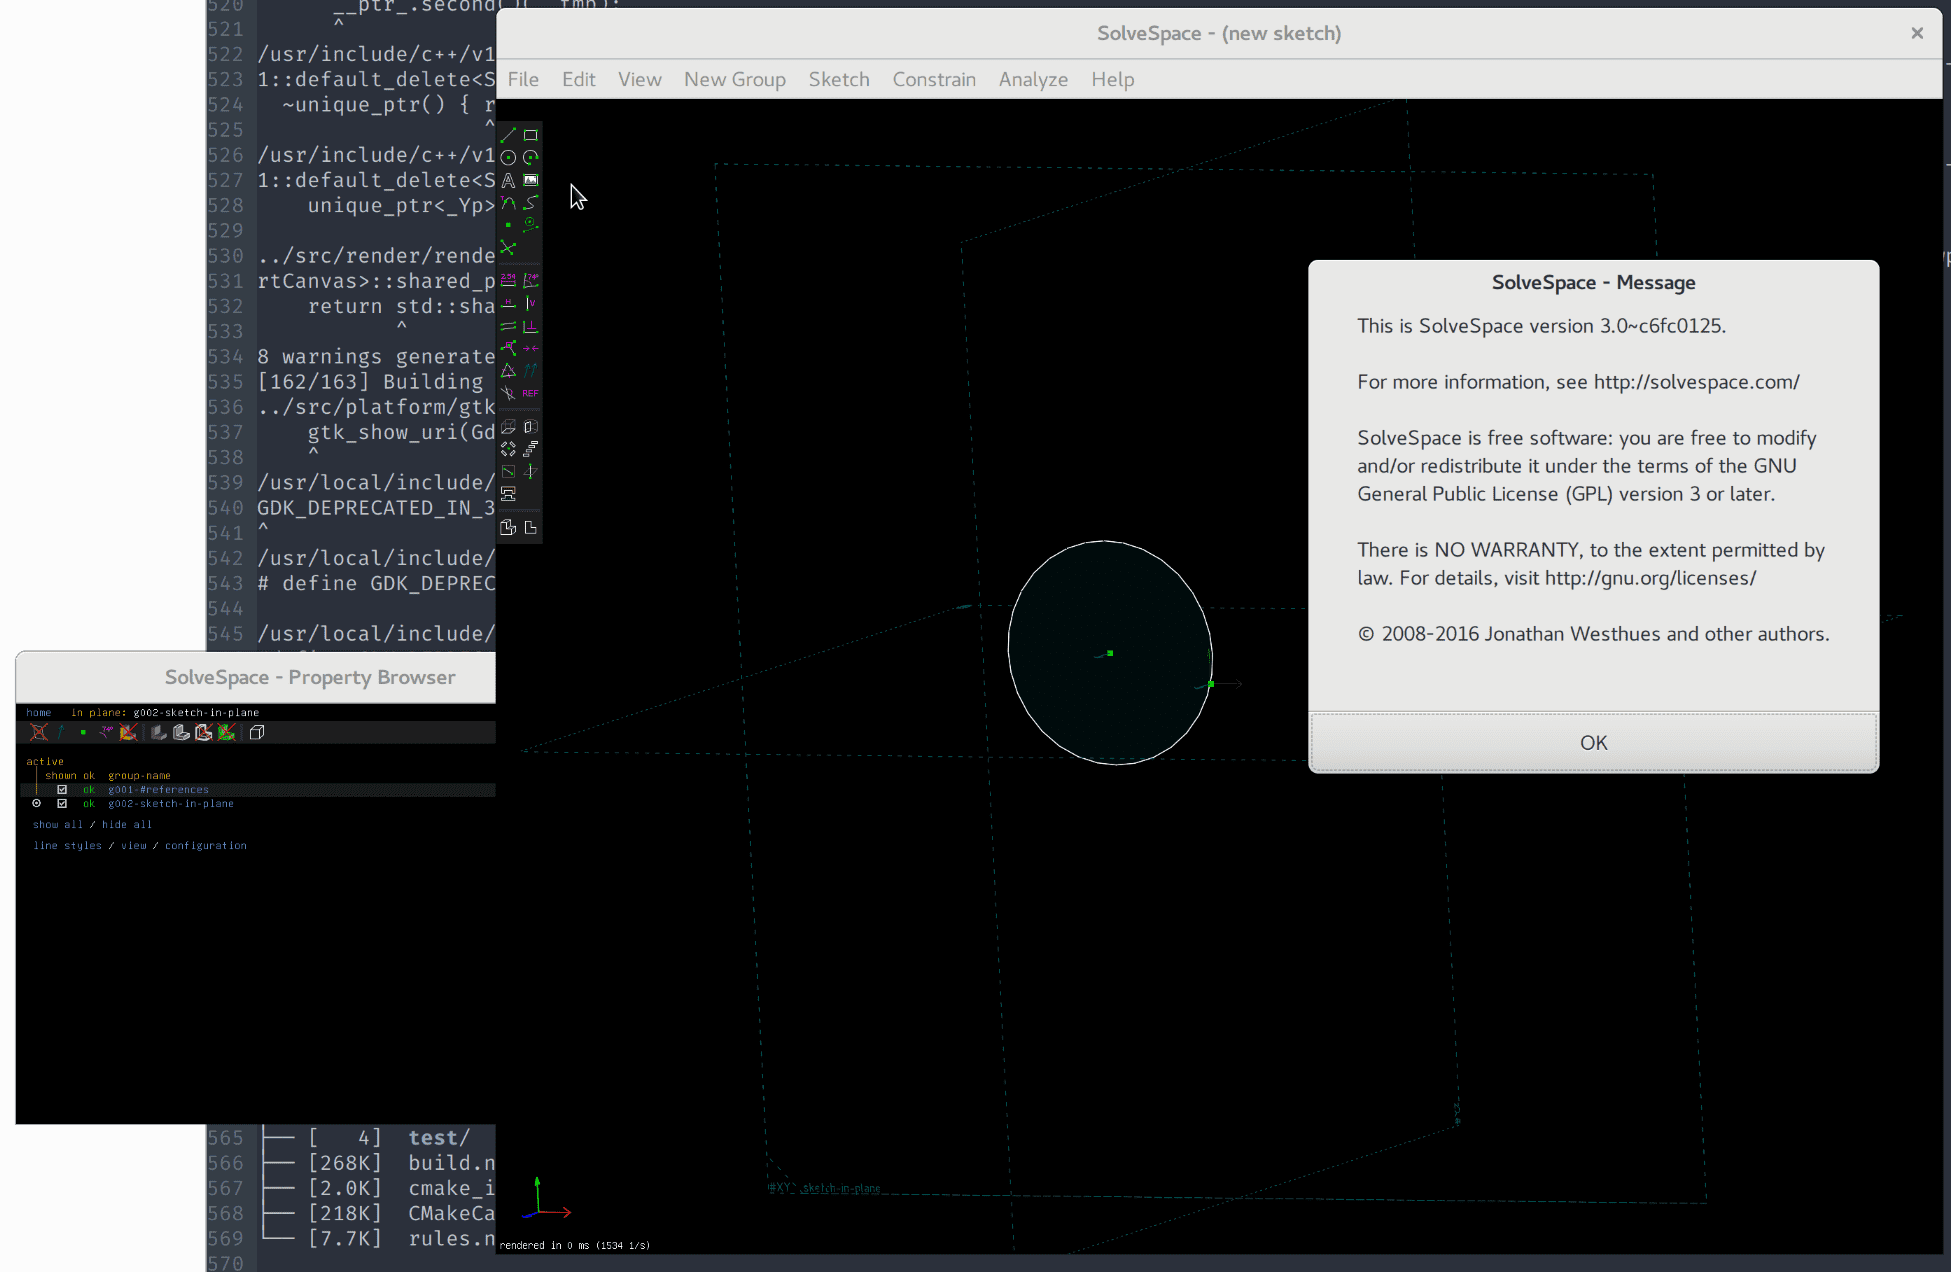Select the circle tool
The height and width of the screenshot is (1272, 1951).
pos(507,158)
